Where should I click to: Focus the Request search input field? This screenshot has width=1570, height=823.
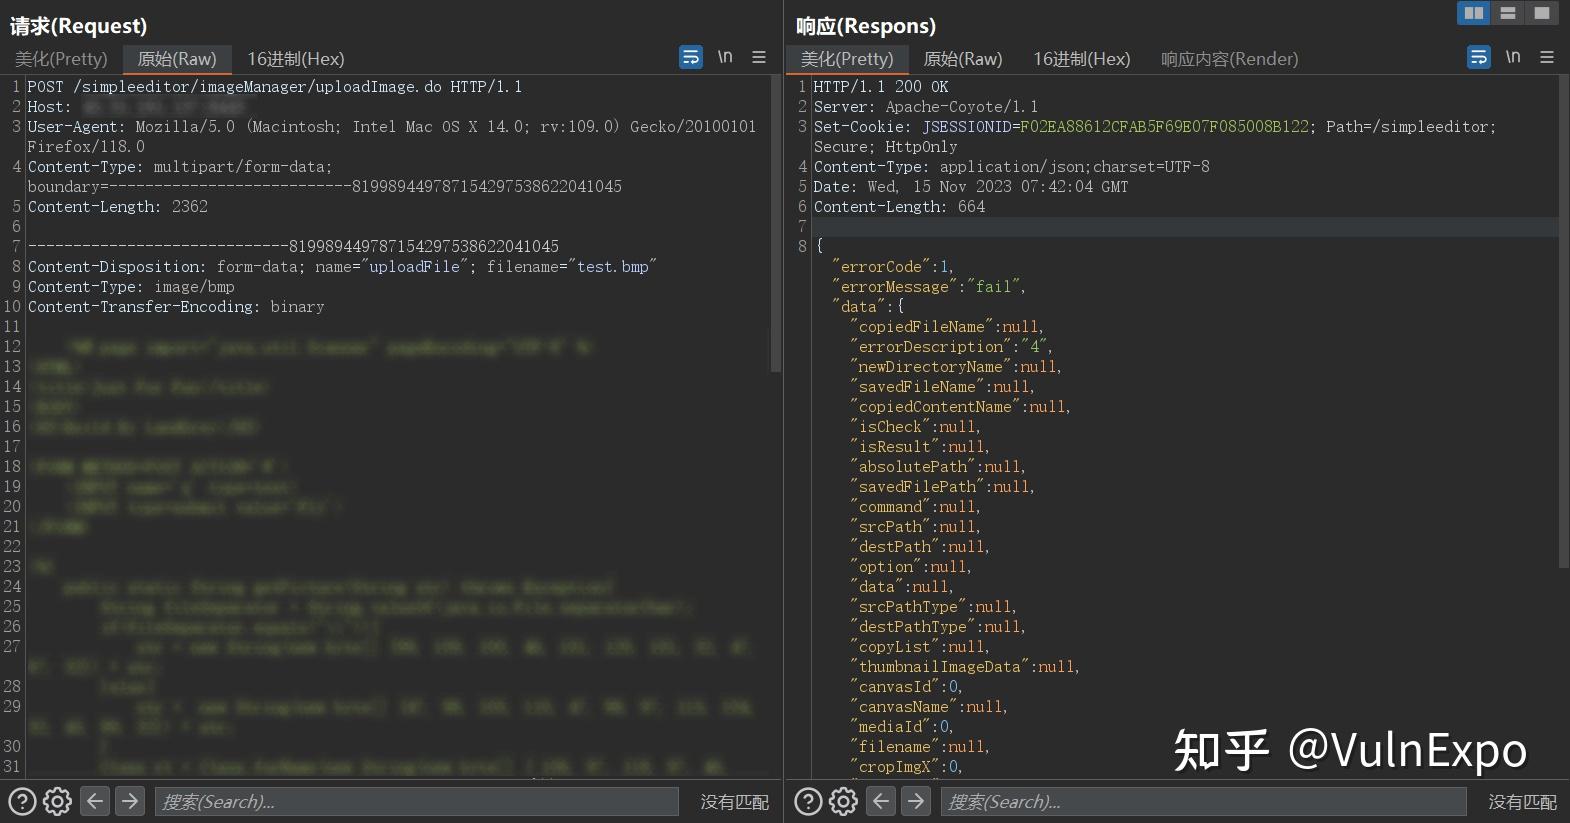[x=416, y=801]
